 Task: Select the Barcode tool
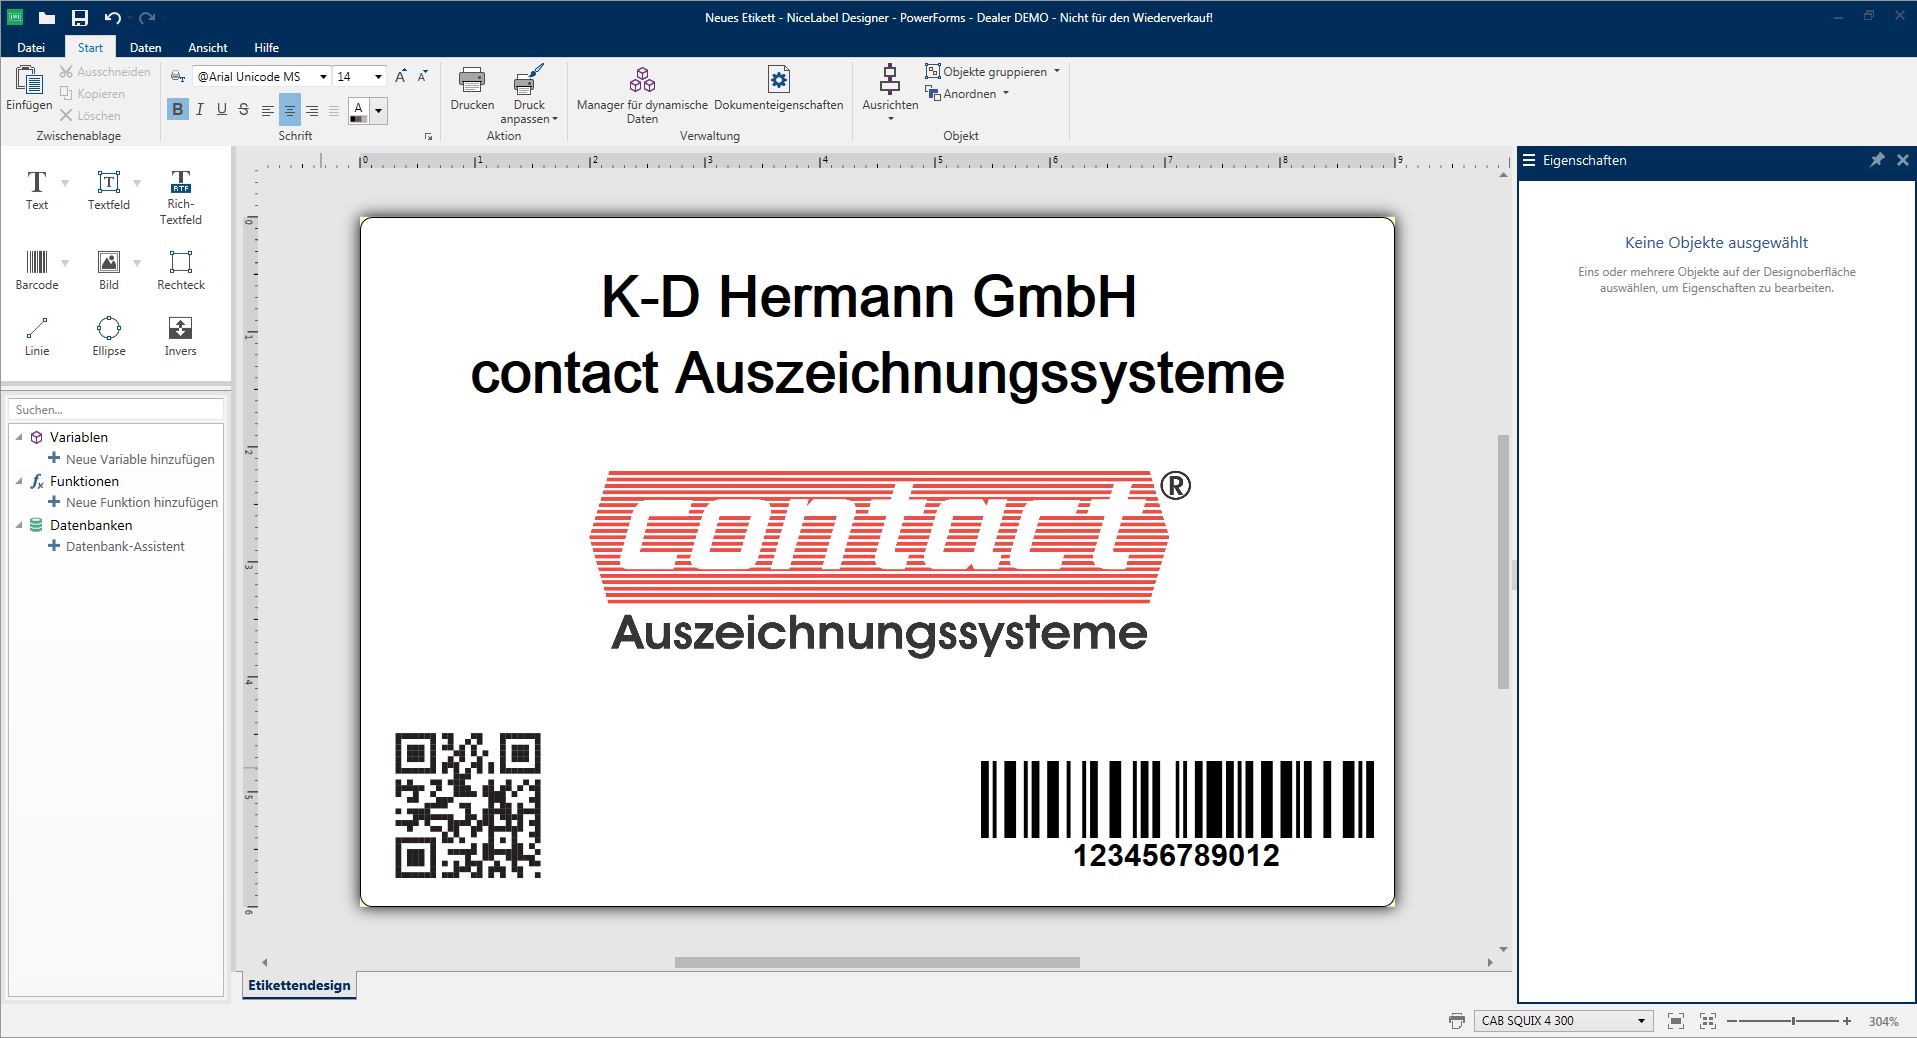[37, 269]
